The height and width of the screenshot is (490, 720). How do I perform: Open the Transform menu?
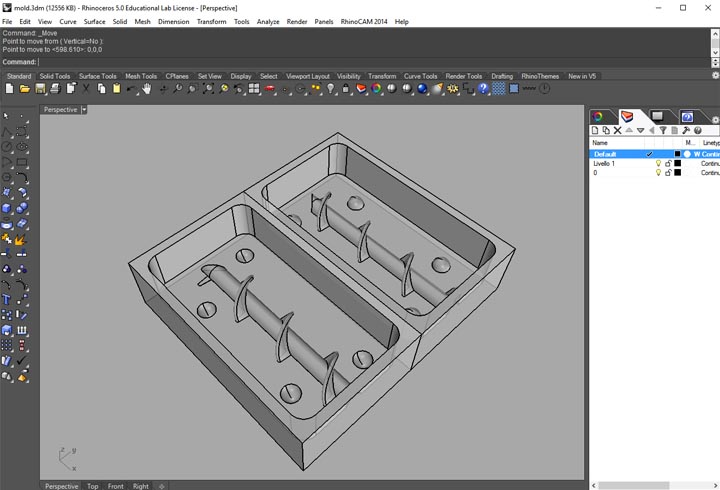tap(212, 22)
